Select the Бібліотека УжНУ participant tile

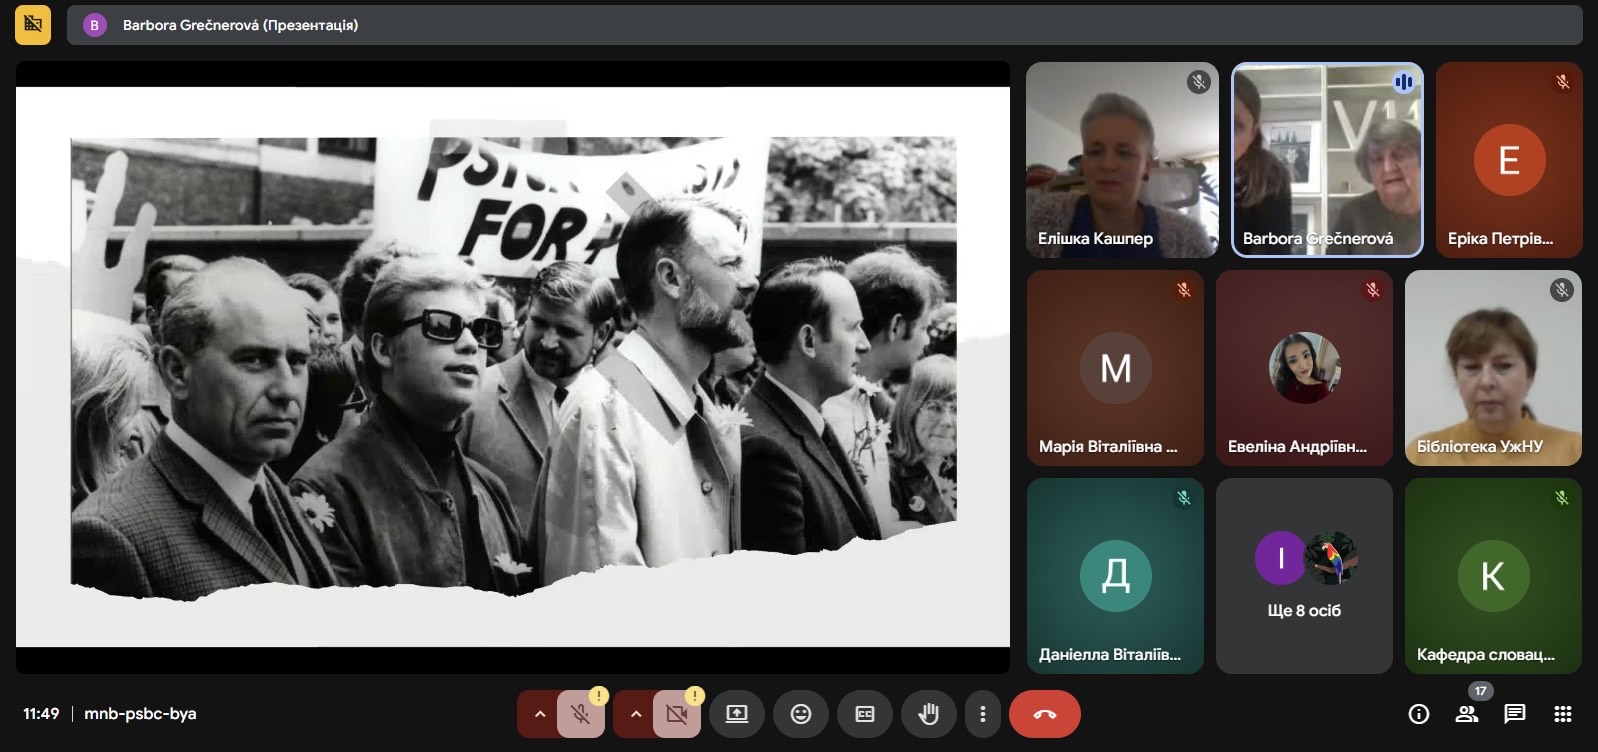1493,368
